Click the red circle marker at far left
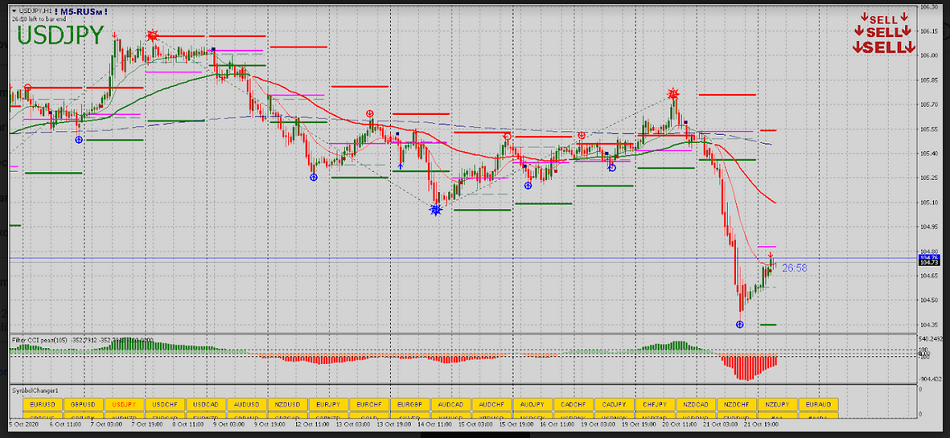Viewport: 950px width, 438px height. [28, 88]
